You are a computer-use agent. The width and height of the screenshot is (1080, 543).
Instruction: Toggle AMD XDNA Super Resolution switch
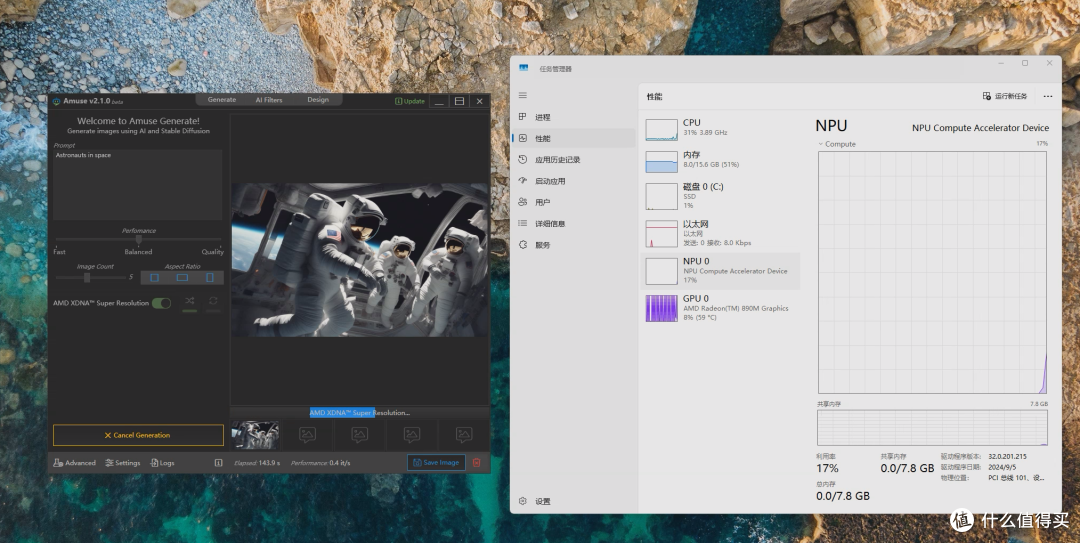click(161, 303)
